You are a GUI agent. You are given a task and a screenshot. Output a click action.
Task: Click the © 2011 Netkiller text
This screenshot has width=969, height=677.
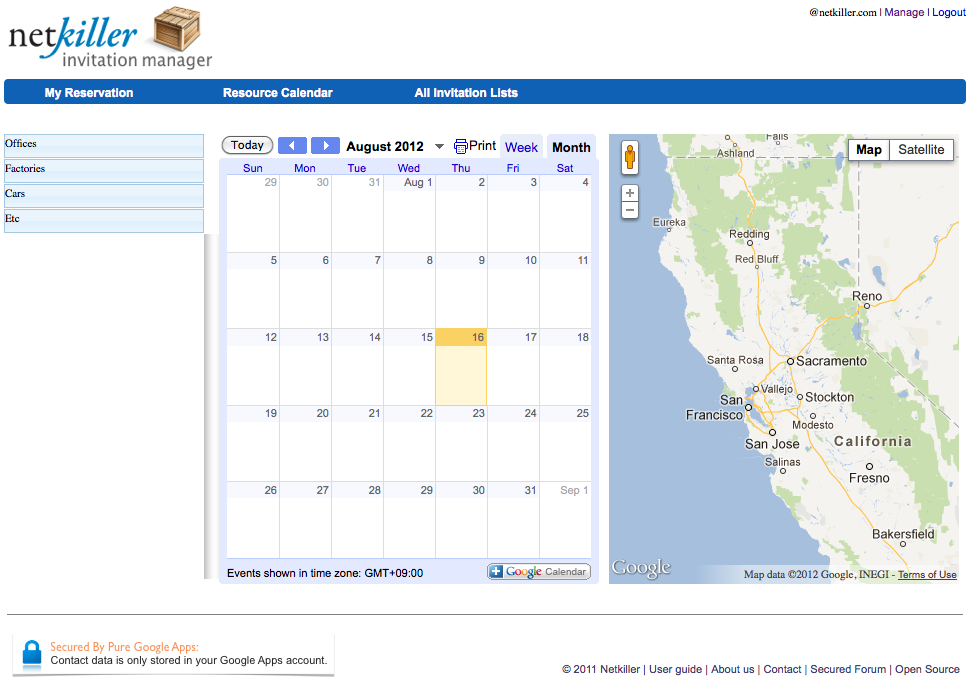(x=601, y=669)
